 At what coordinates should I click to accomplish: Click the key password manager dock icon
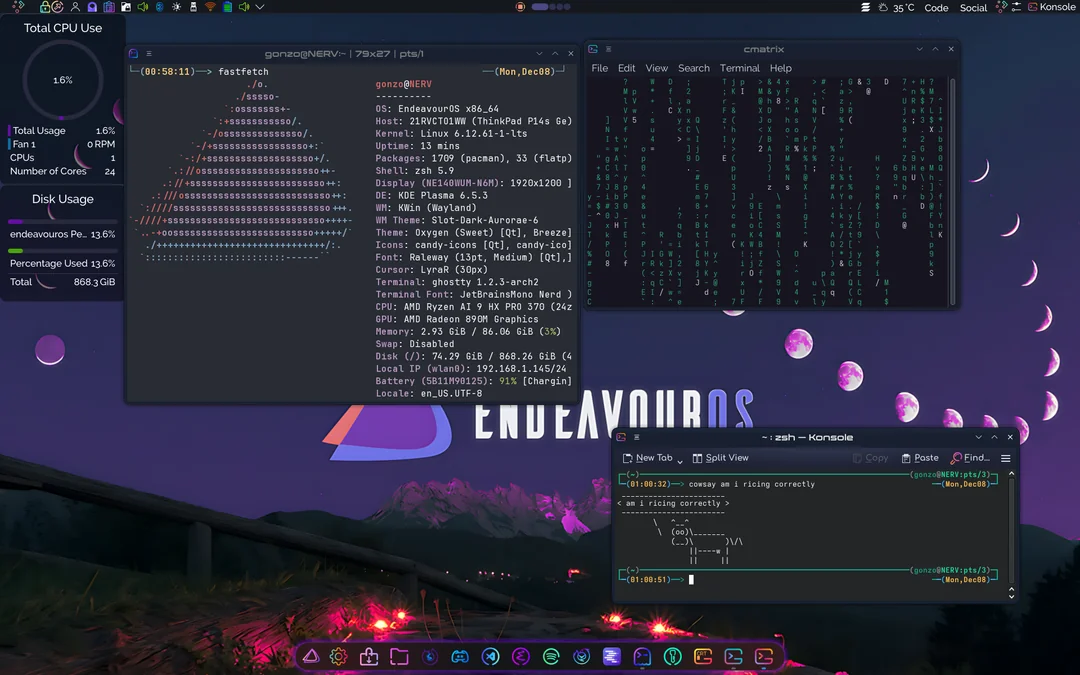[673, 657]
